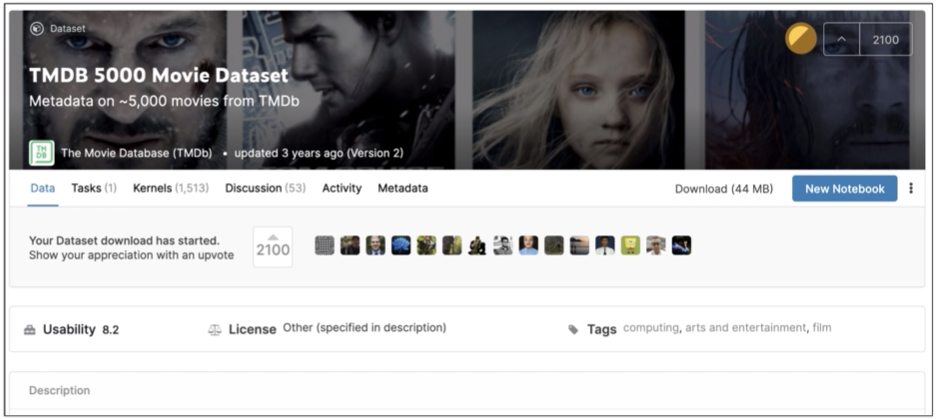Go to the Discussion tab
Viewport: 938px width, 419px height.
[265, 189]
